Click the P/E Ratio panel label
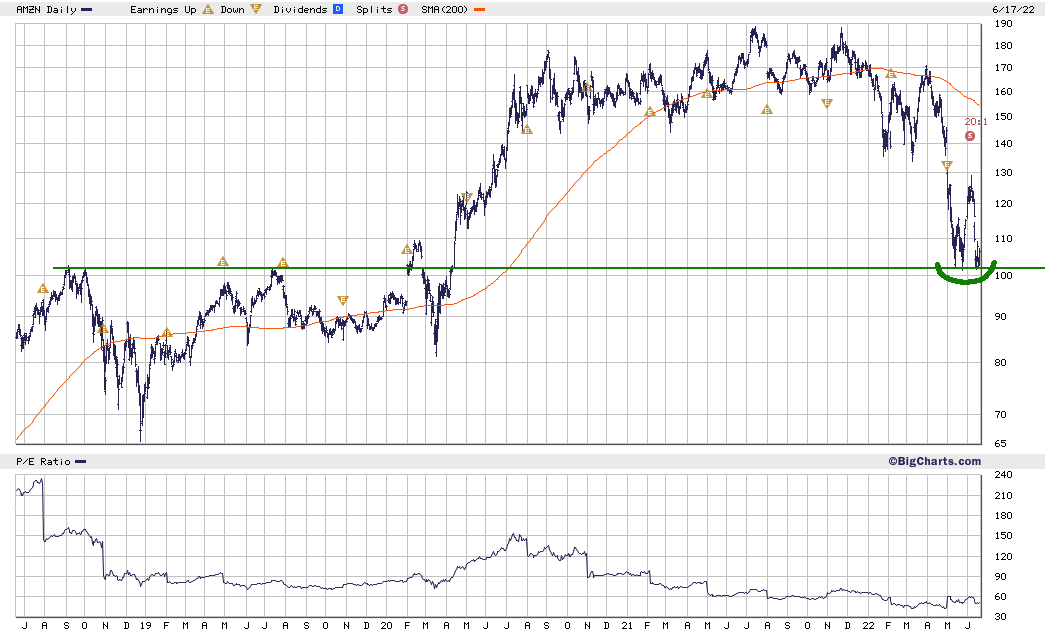Screen dimensions: 1045x635 click(43, 462)
